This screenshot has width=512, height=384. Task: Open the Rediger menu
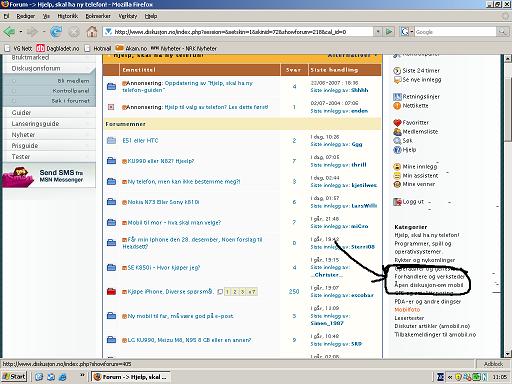(26, 16)
